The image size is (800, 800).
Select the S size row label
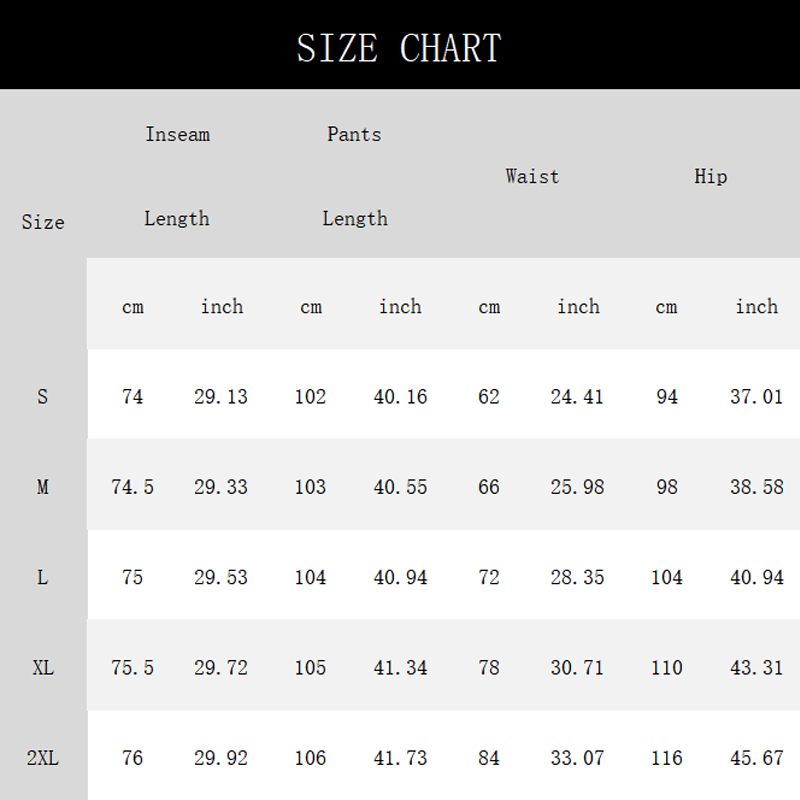[43, 397]
